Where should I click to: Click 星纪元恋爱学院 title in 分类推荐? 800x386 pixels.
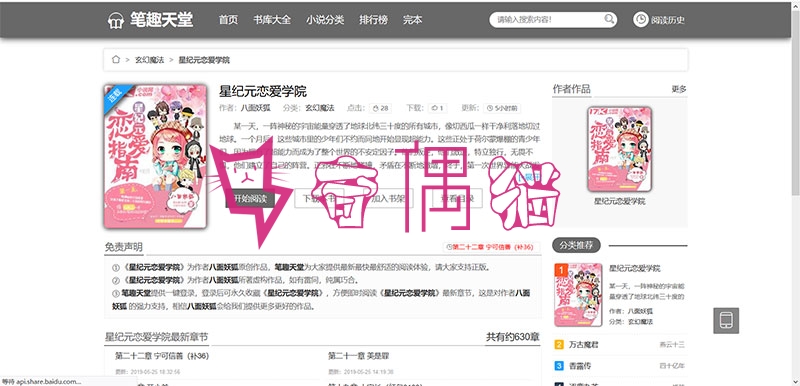coord(635,268)
